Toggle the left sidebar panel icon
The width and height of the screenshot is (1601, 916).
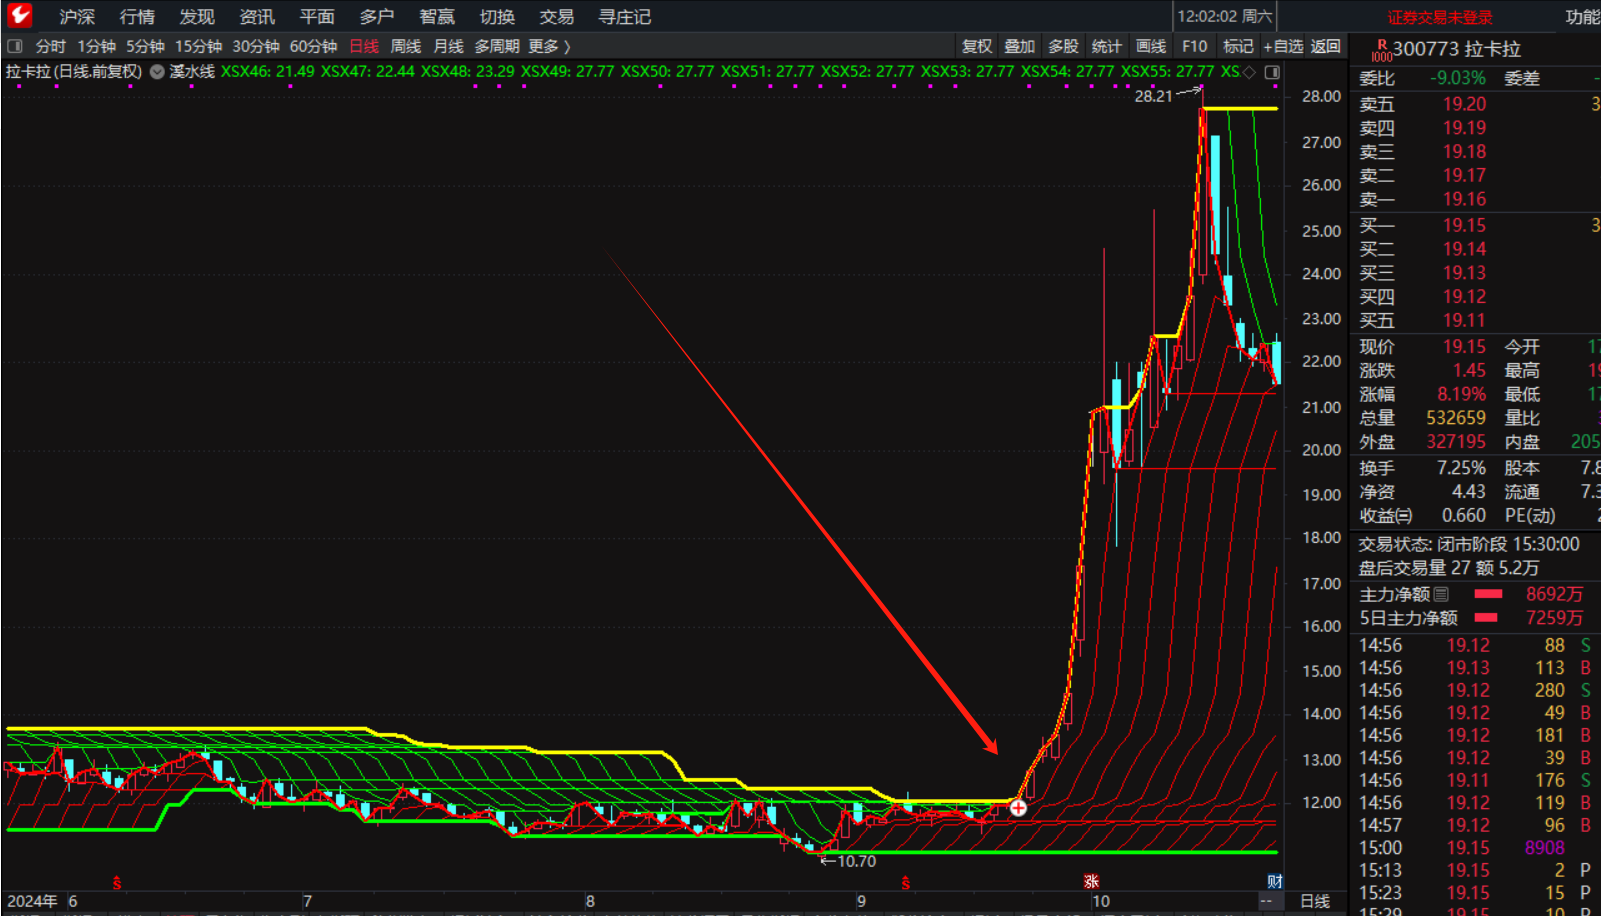[14, 46]
